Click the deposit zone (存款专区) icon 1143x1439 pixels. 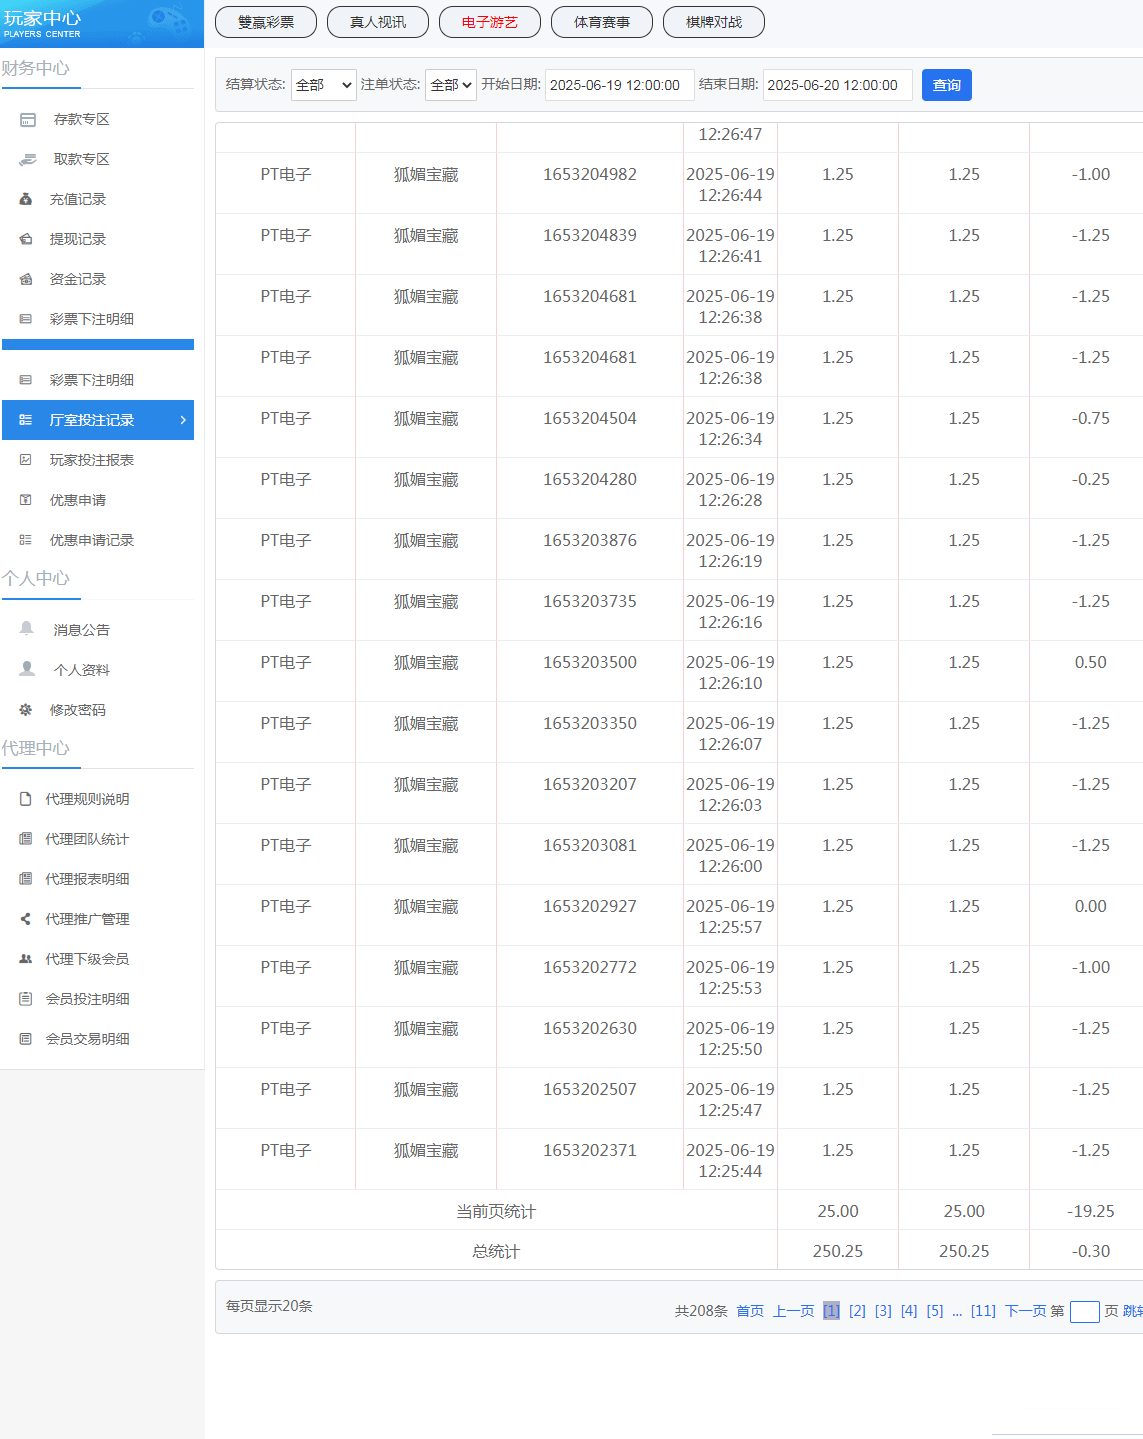click(28, 120)
